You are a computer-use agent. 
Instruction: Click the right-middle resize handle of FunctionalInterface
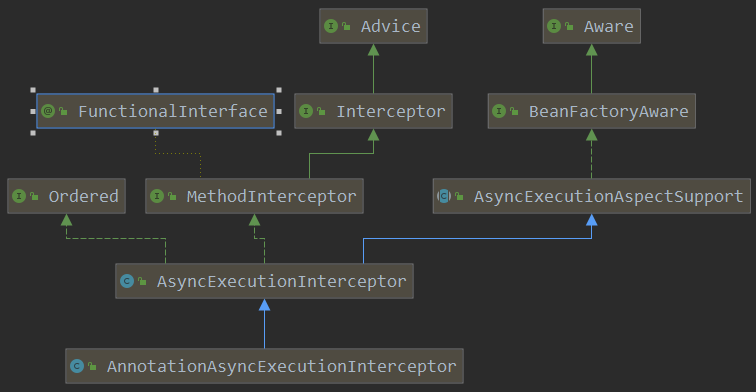point(279,111)
